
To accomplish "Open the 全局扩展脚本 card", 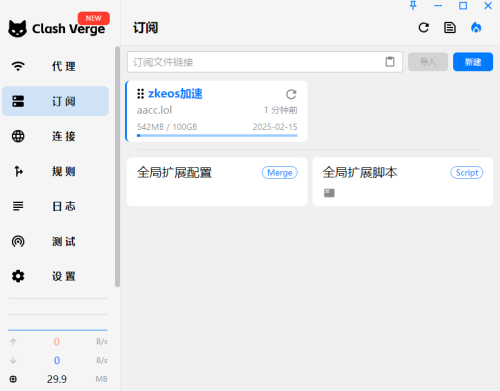I will [x=403, y=182].
